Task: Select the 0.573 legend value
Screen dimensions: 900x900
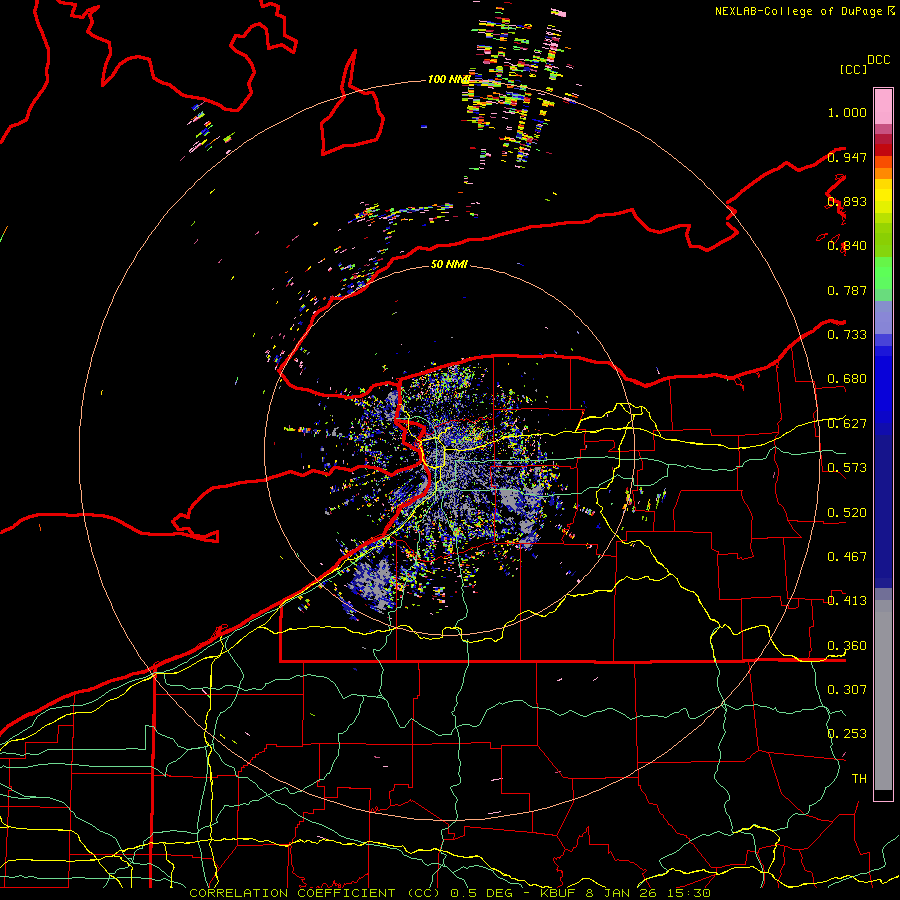Action: pos(847,467)
